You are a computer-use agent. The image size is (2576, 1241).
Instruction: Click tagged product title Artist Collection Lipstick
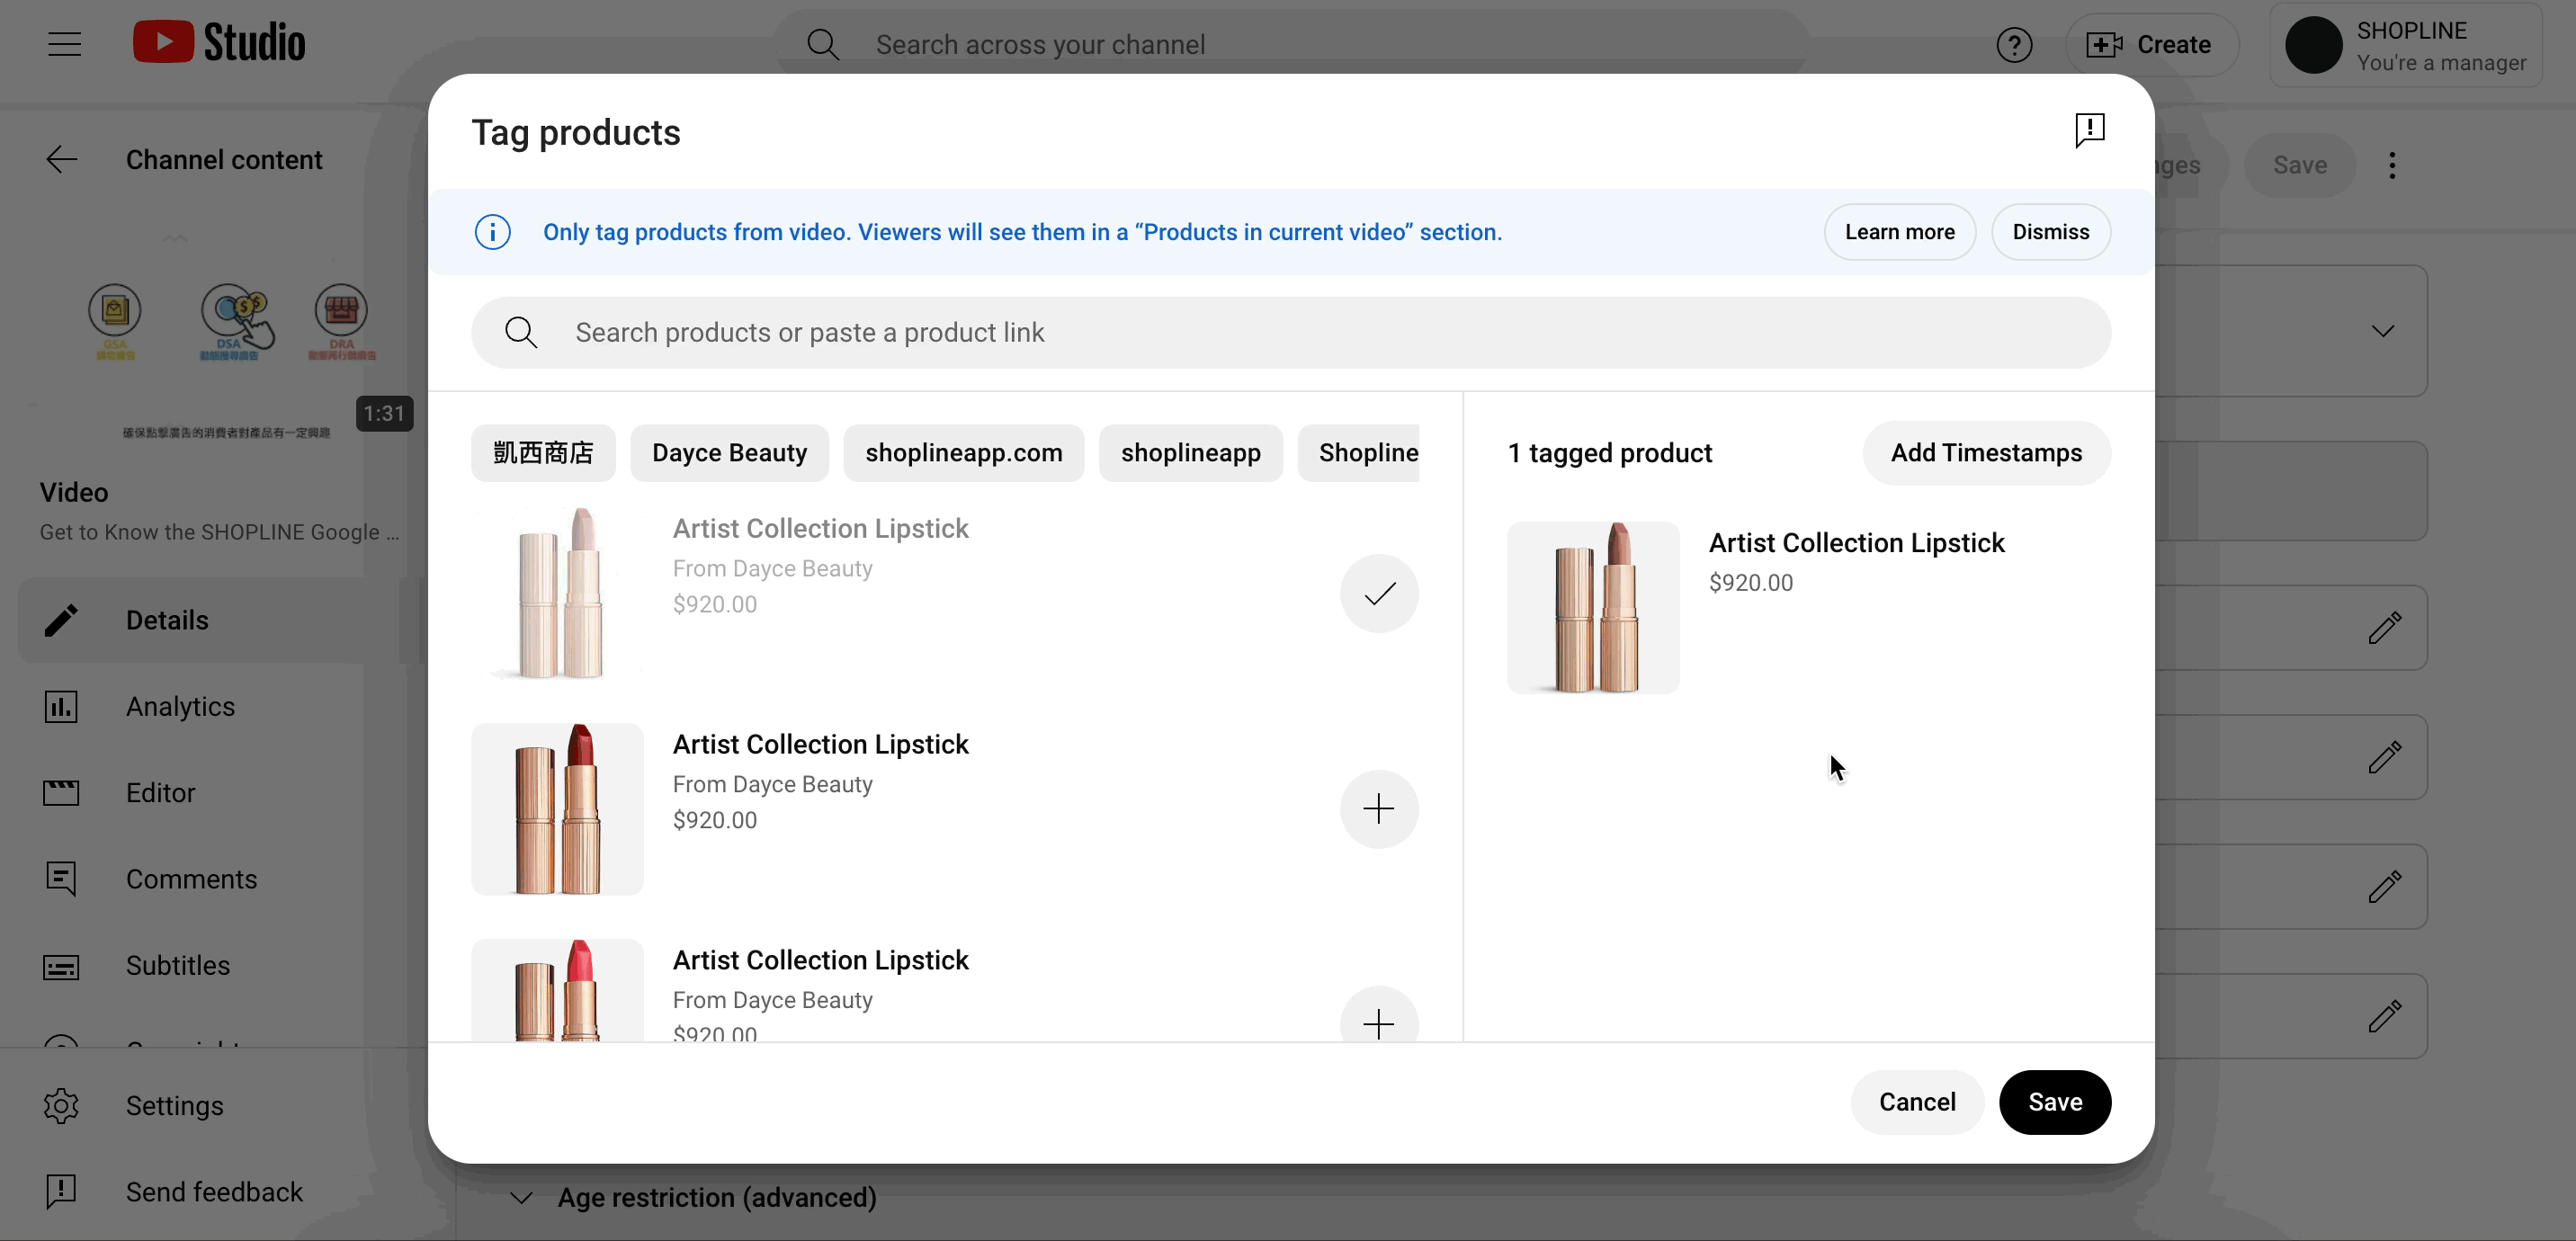point(1856,542)
